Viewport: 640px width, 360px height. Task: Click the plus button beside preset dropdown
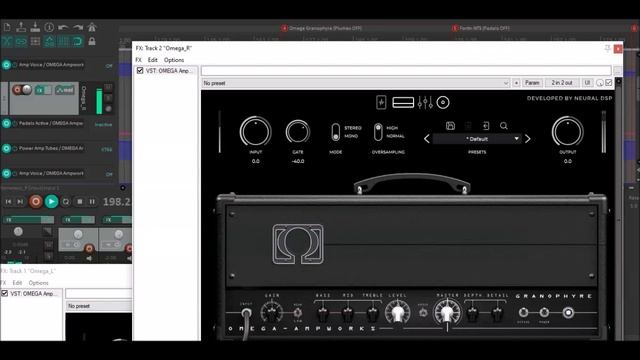[516, 83]
